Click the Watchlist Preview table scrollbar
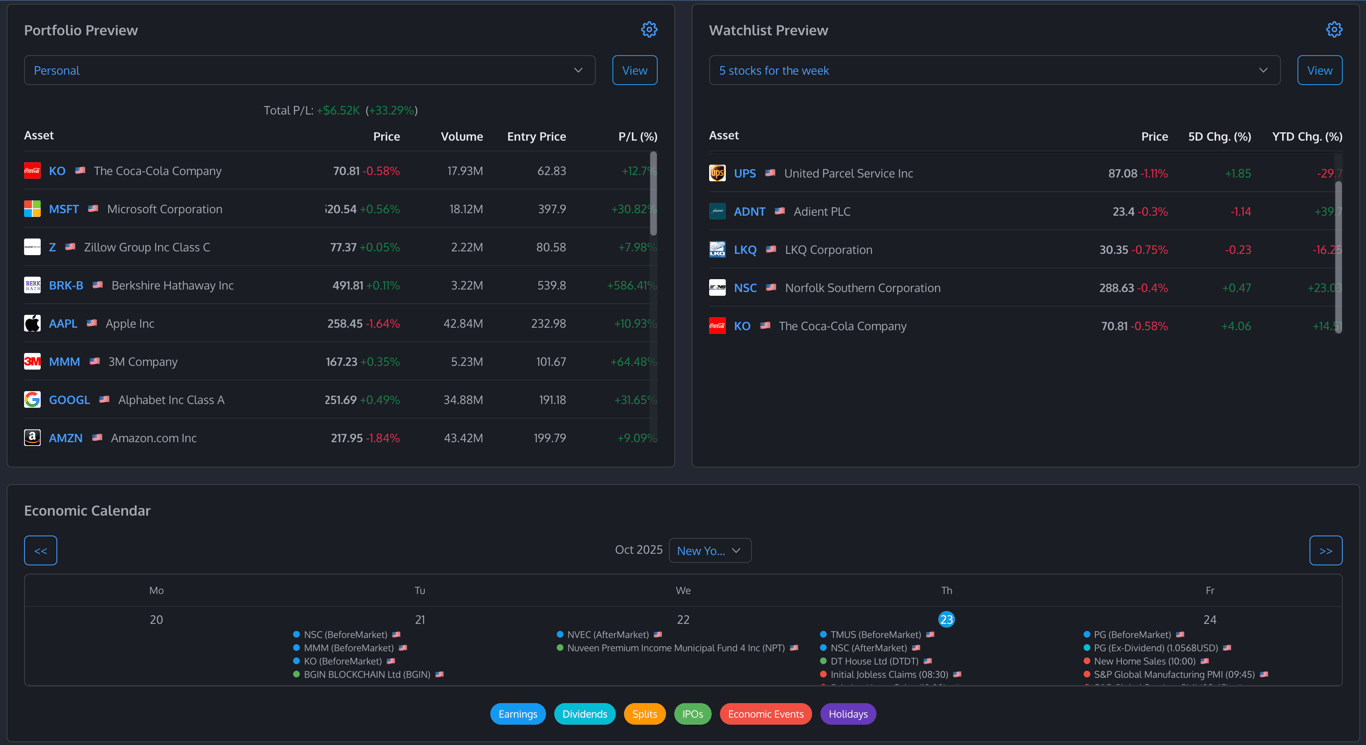 coord(1339,256)
